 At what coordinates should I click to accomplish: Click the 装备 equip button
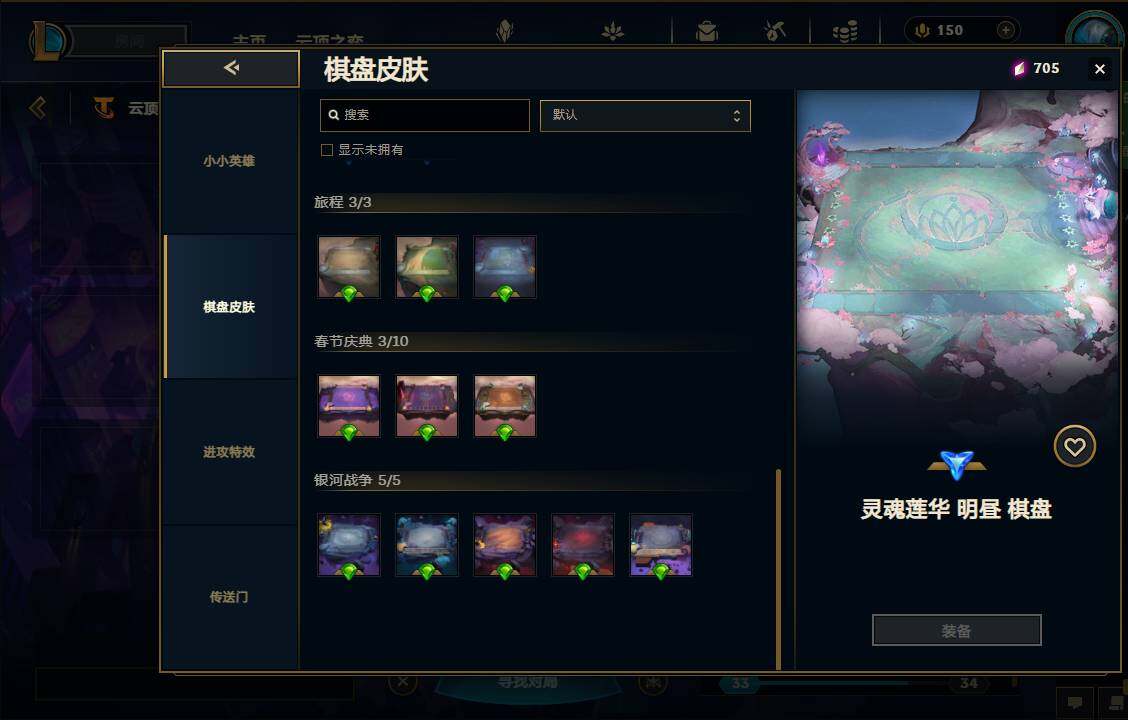click(x=956, y=630)
